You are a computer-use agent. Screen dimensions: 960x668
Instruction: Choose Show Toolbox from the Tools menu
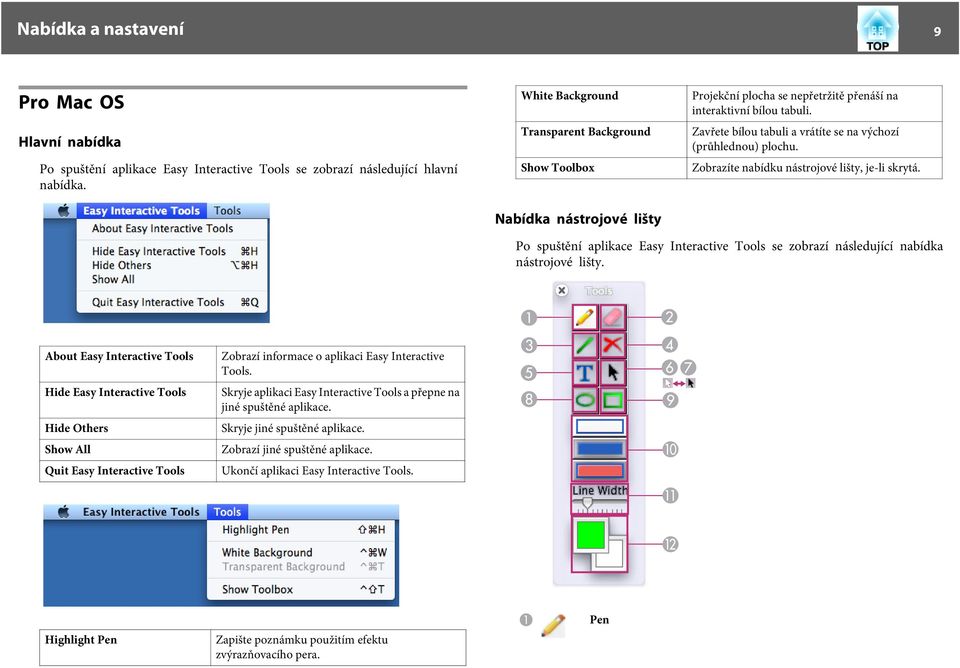click(x=301, y=589)
